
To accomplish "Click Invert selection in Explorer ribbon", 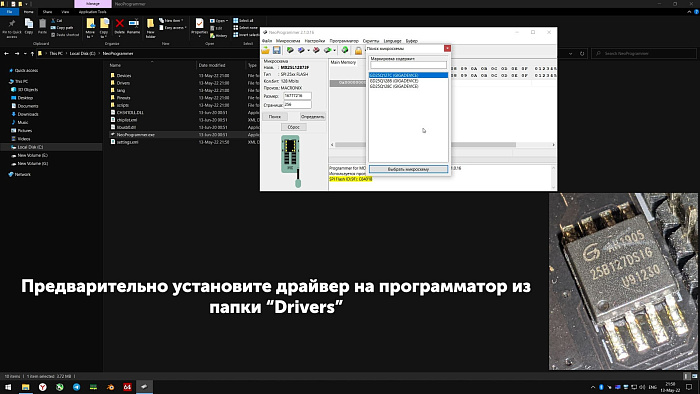I will (246, 35).
